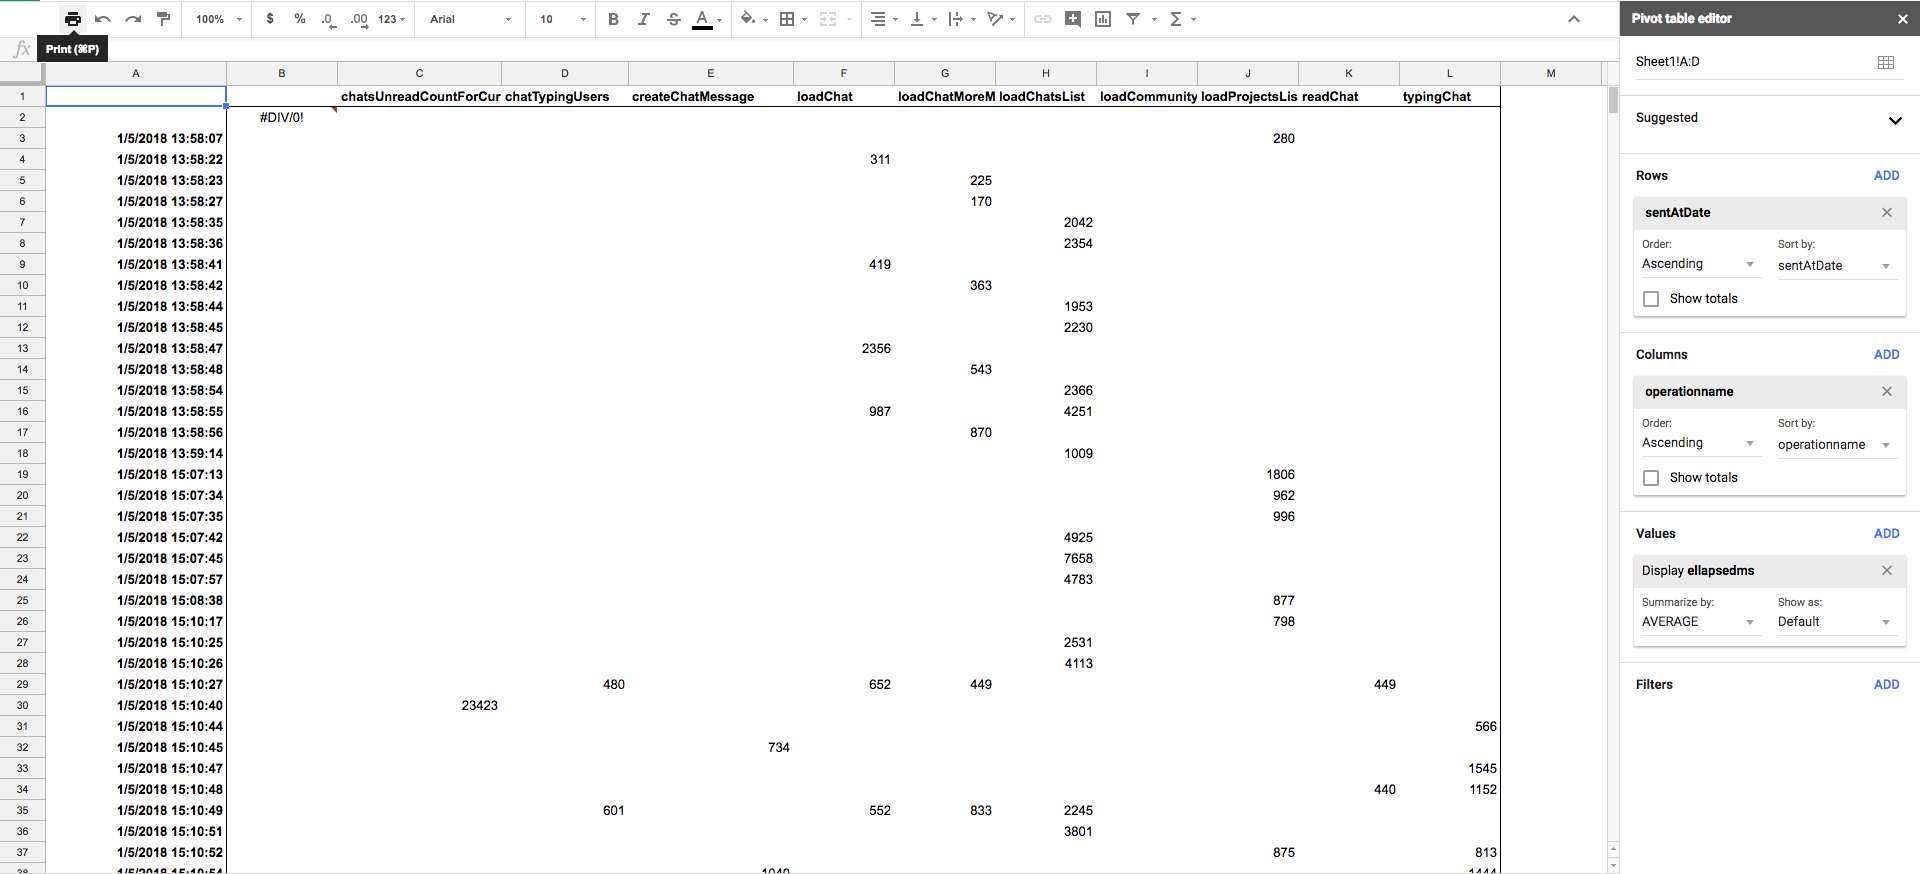The width and height of the screenshot is (1920, 874).
Task: Open the 123 number format dropdown
Action: coord(392,19)
